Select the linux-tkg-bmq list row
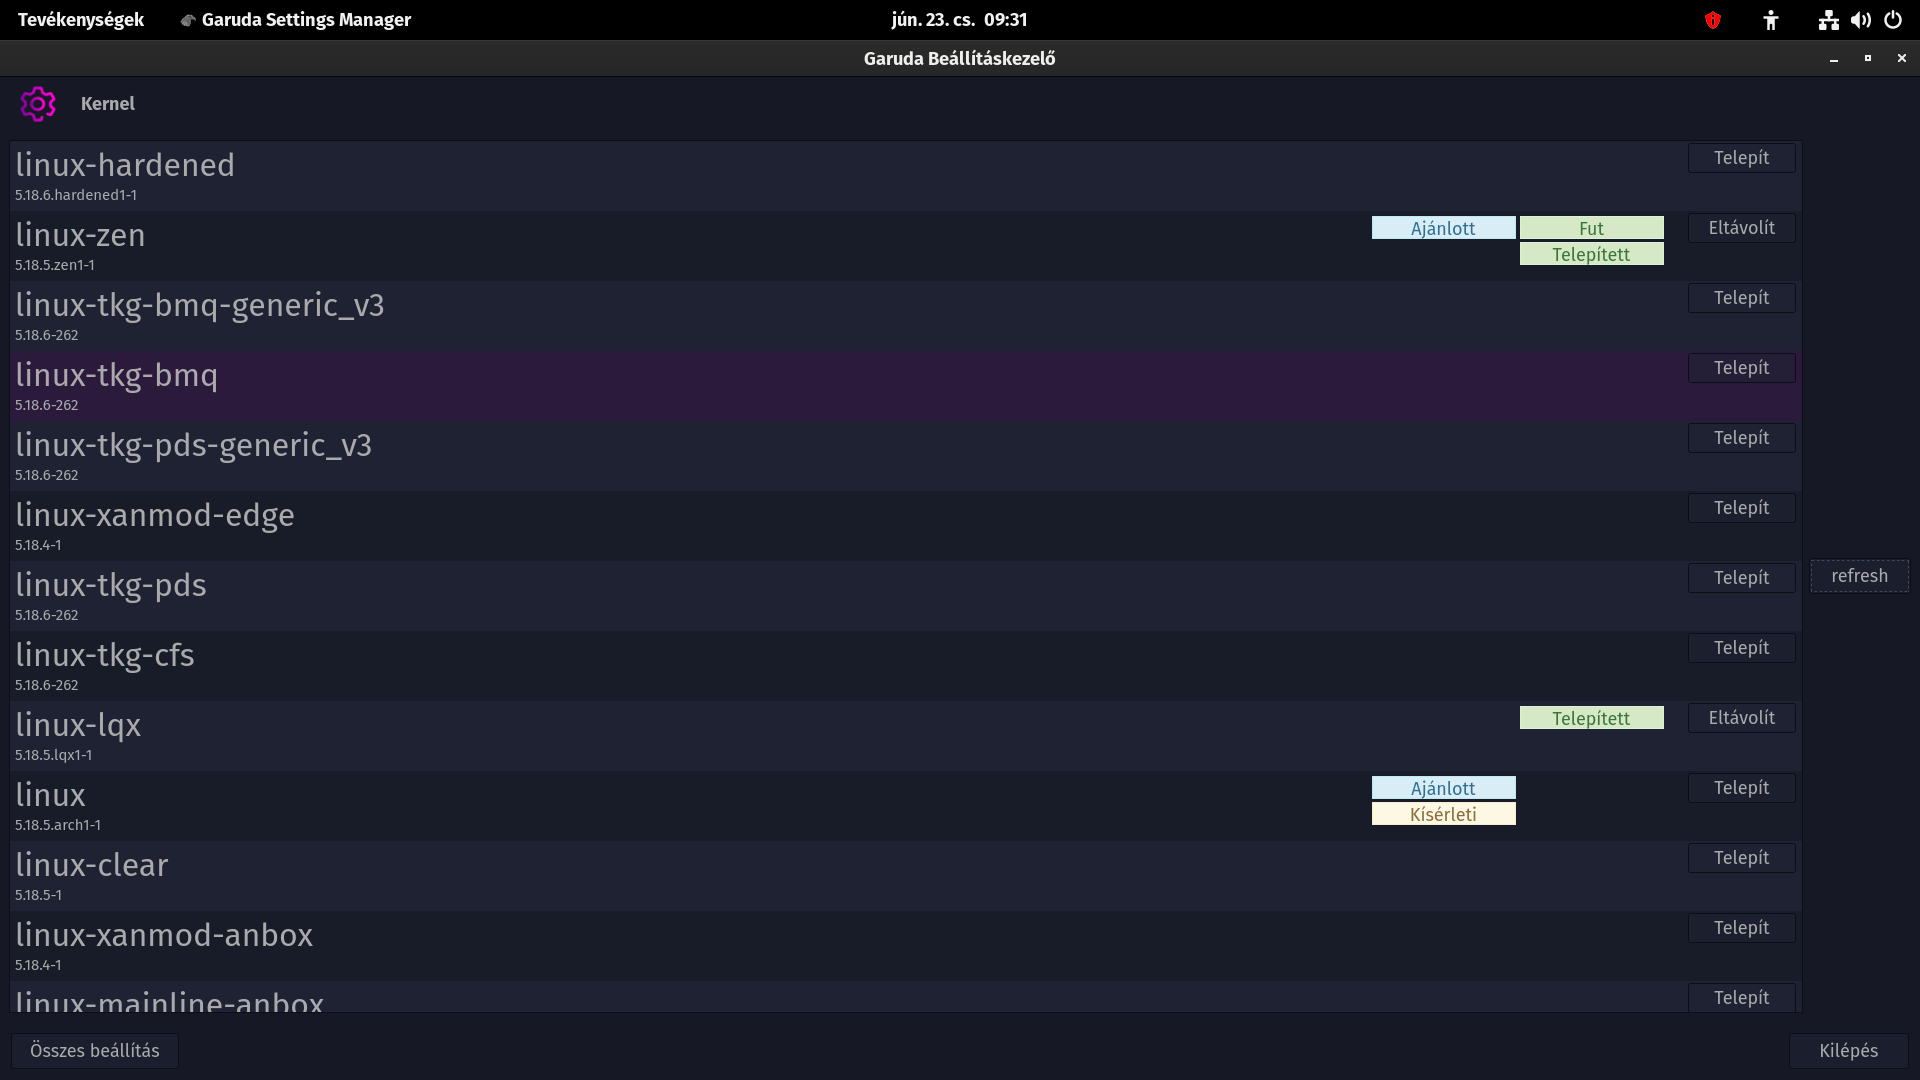Screen dimensions: 1920x1080 coord(700,386)
